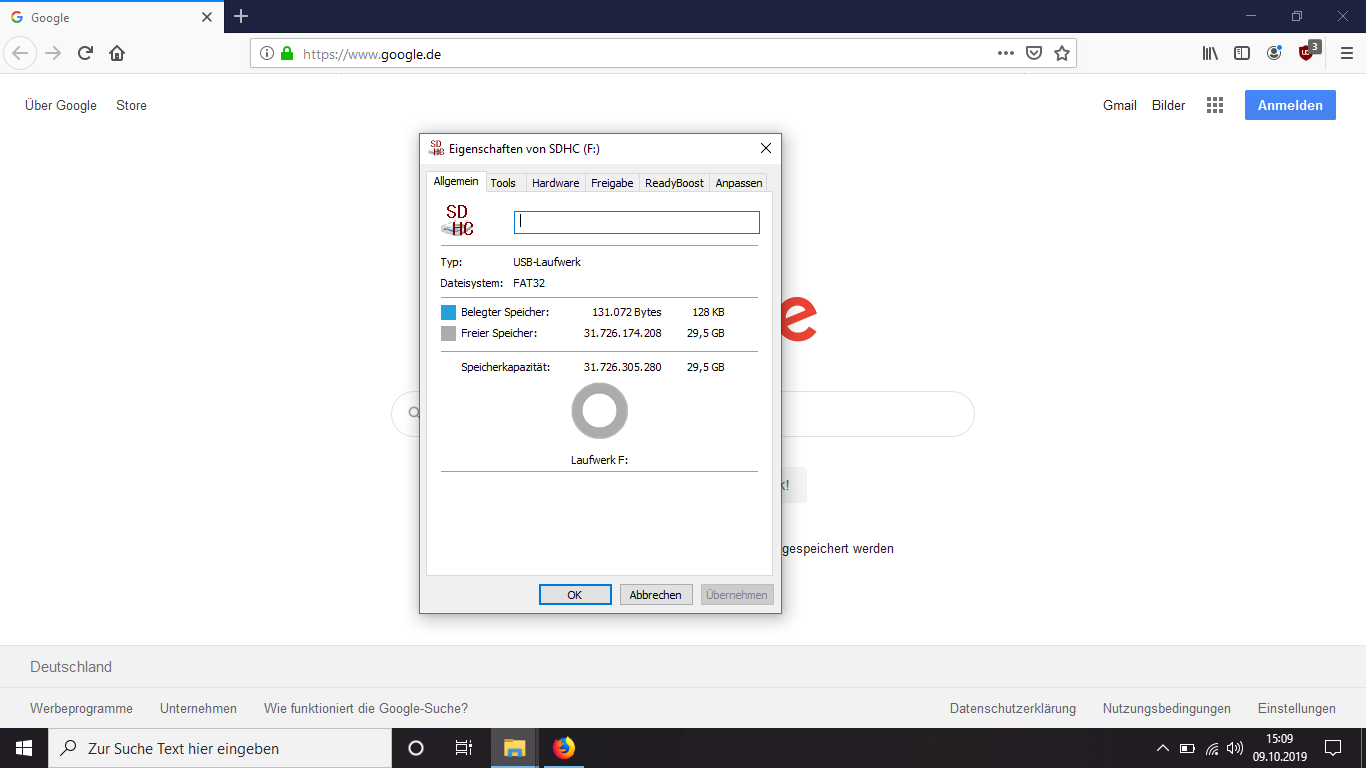
Task: Open the Firefox library icon
Action: (x=1209, y=53)
